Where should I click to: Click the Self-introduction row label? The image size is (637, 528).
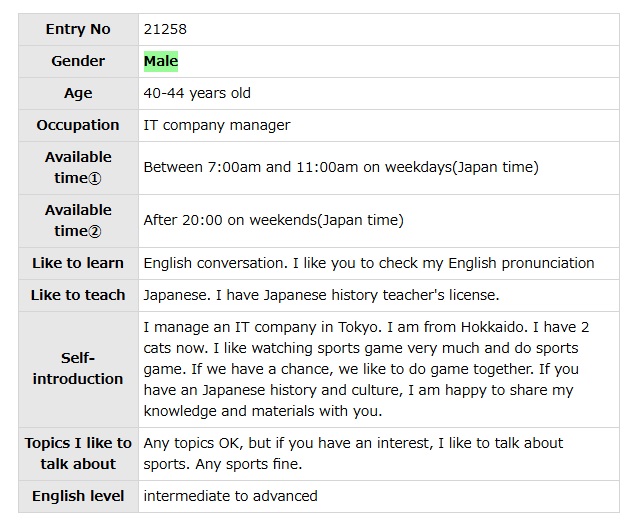(x=78, y=368)
